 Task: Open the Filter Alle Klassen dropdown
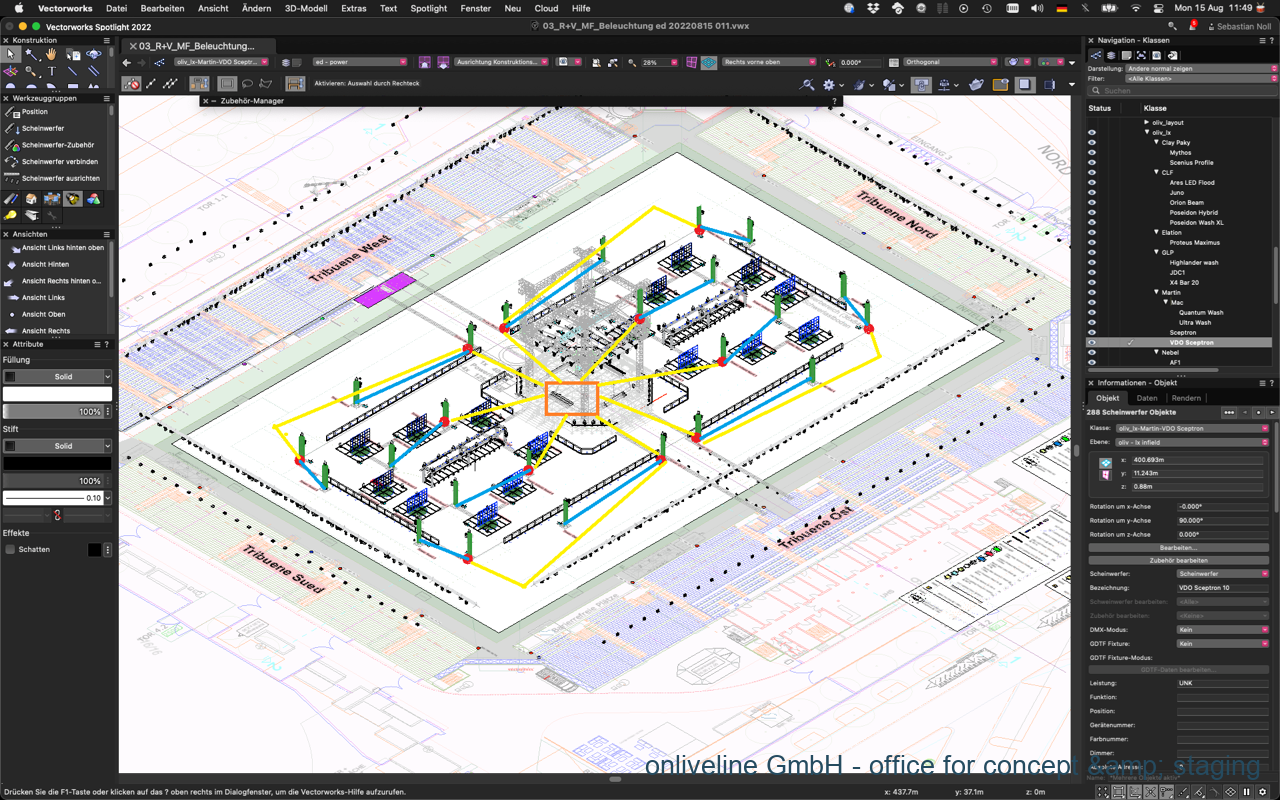[1202, 78]
